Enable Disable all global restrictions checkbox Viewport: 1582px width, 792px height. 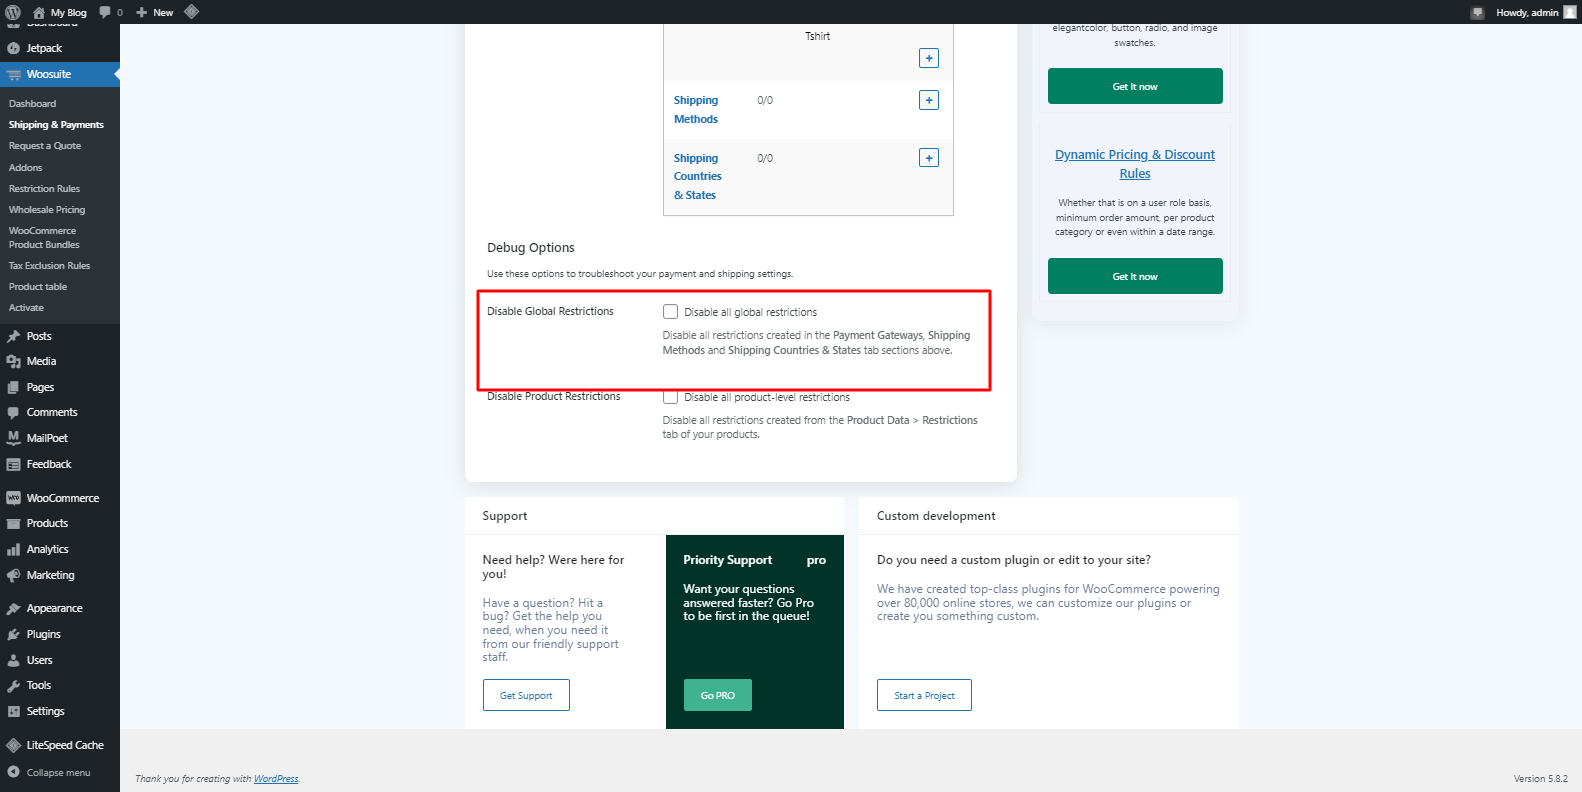pos(671,312)
